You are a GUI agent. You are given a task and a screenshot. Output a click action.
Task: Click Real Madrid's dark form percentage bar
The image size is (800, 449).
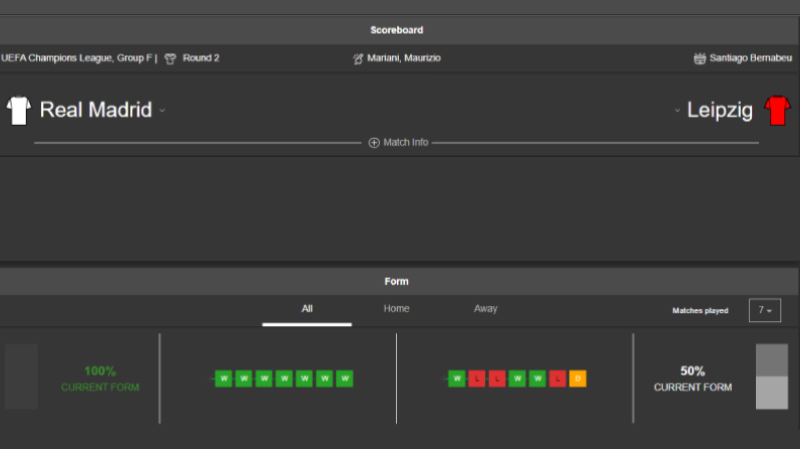point(21,377)
